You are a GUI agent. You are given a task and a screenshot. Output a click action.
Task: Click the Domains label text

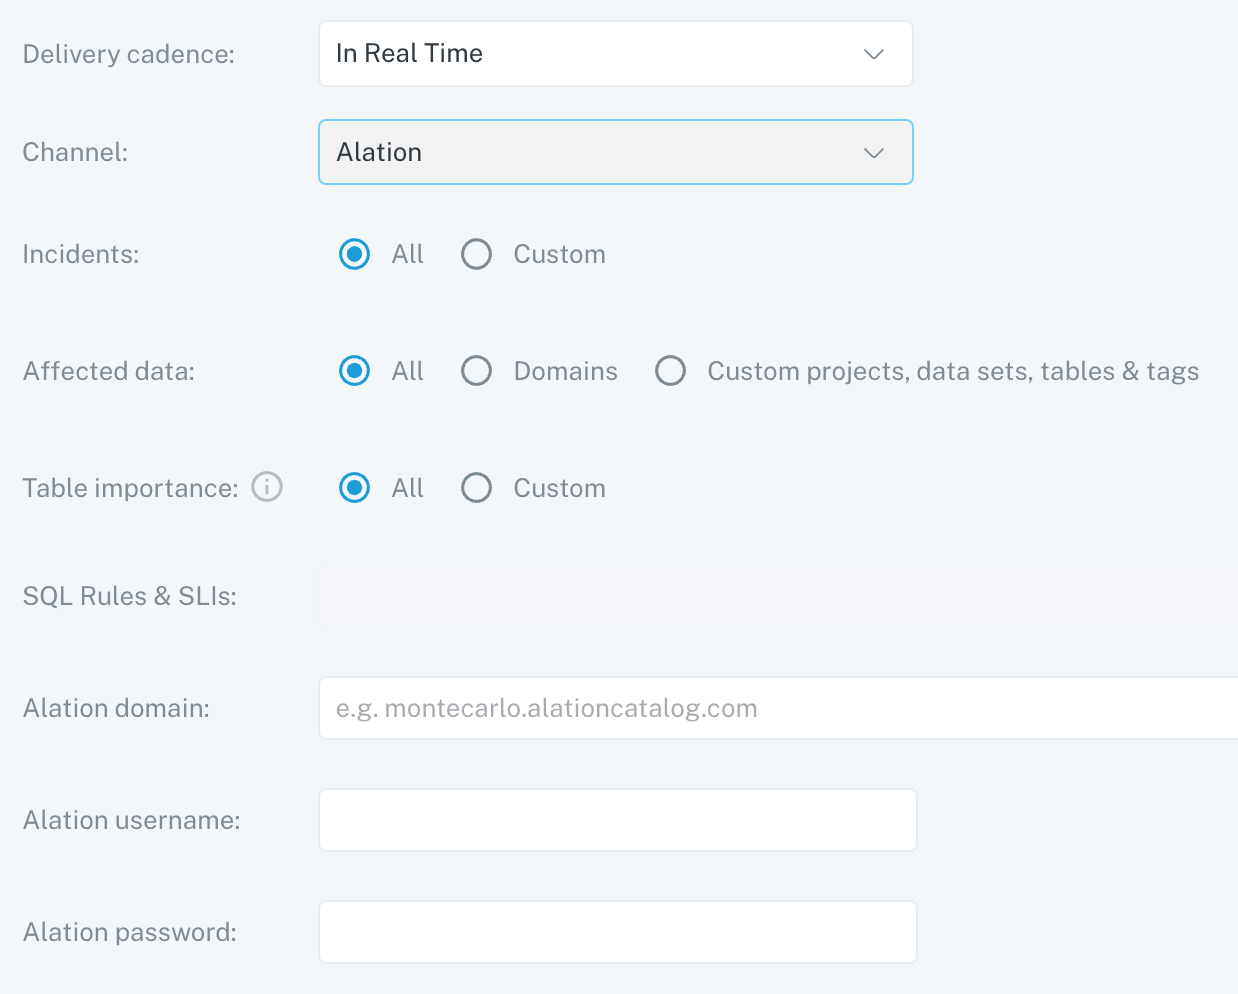pos(565,371)
